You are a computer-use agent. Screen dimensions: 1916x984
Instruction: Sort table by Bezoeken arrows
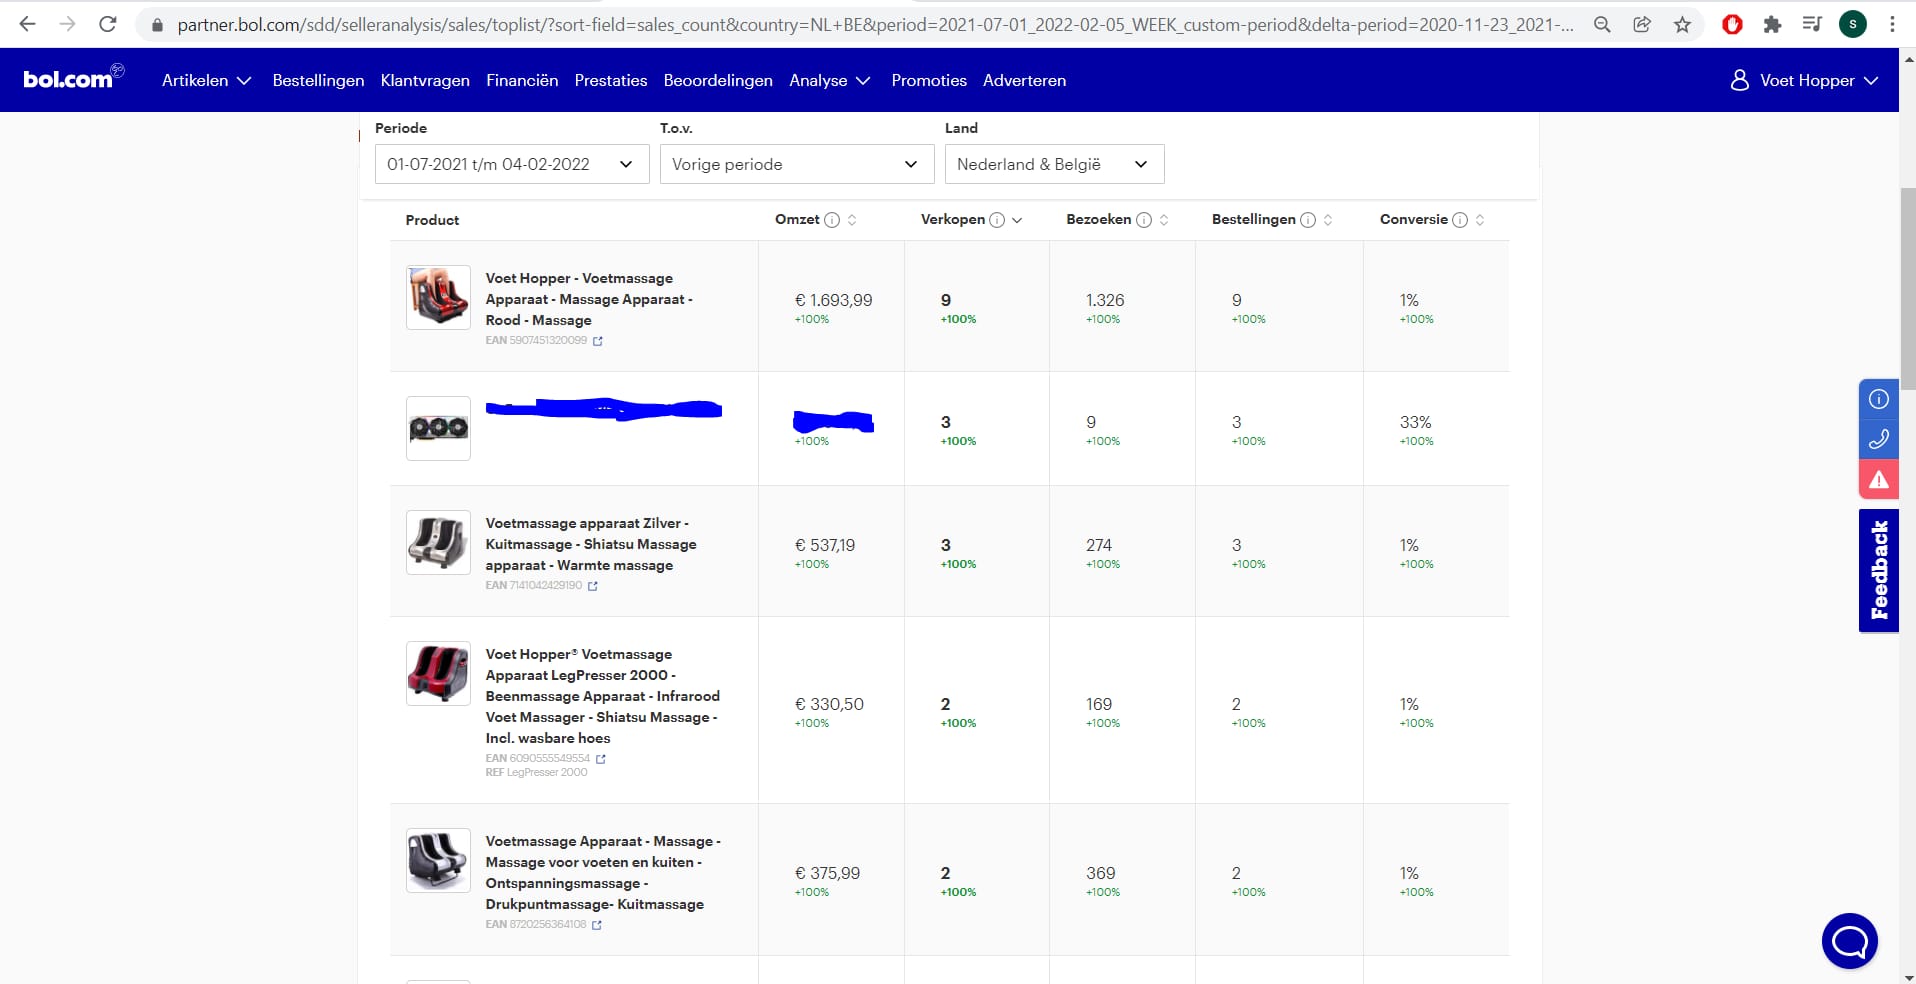pos(1164,220)
